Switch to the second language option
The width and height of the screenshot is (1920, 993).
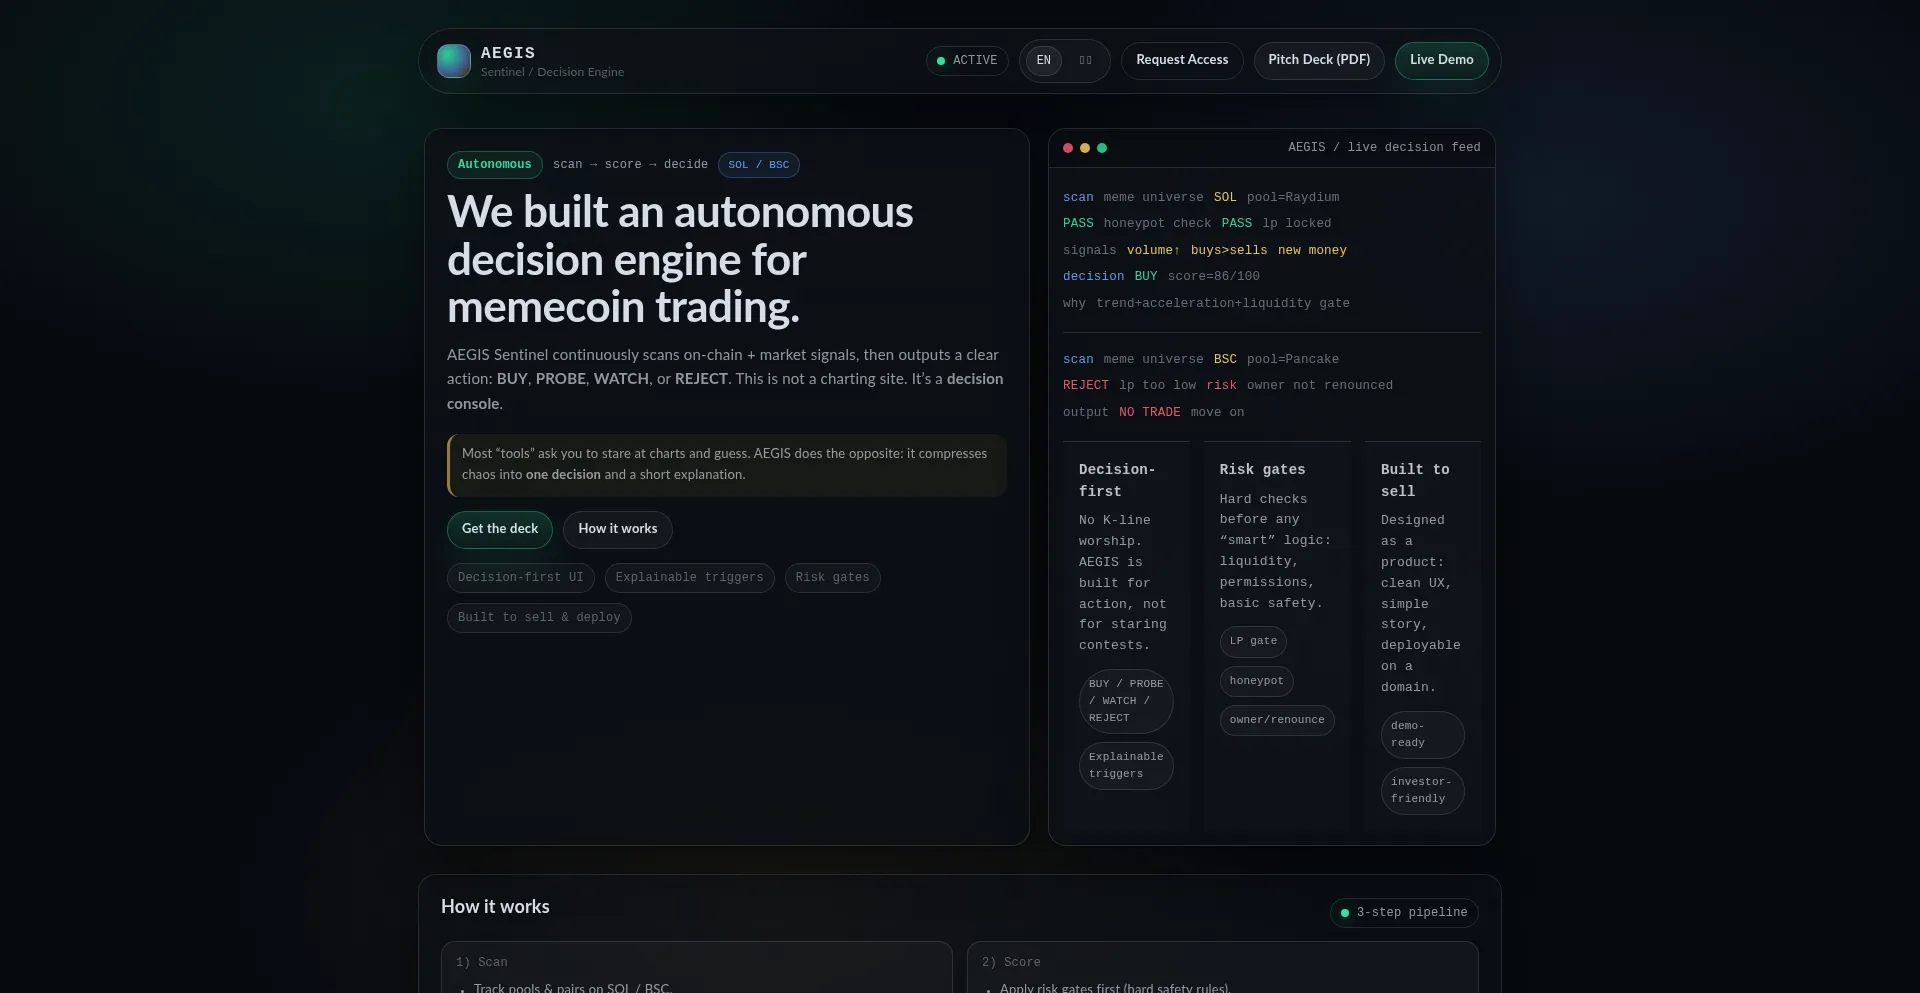1085,61
